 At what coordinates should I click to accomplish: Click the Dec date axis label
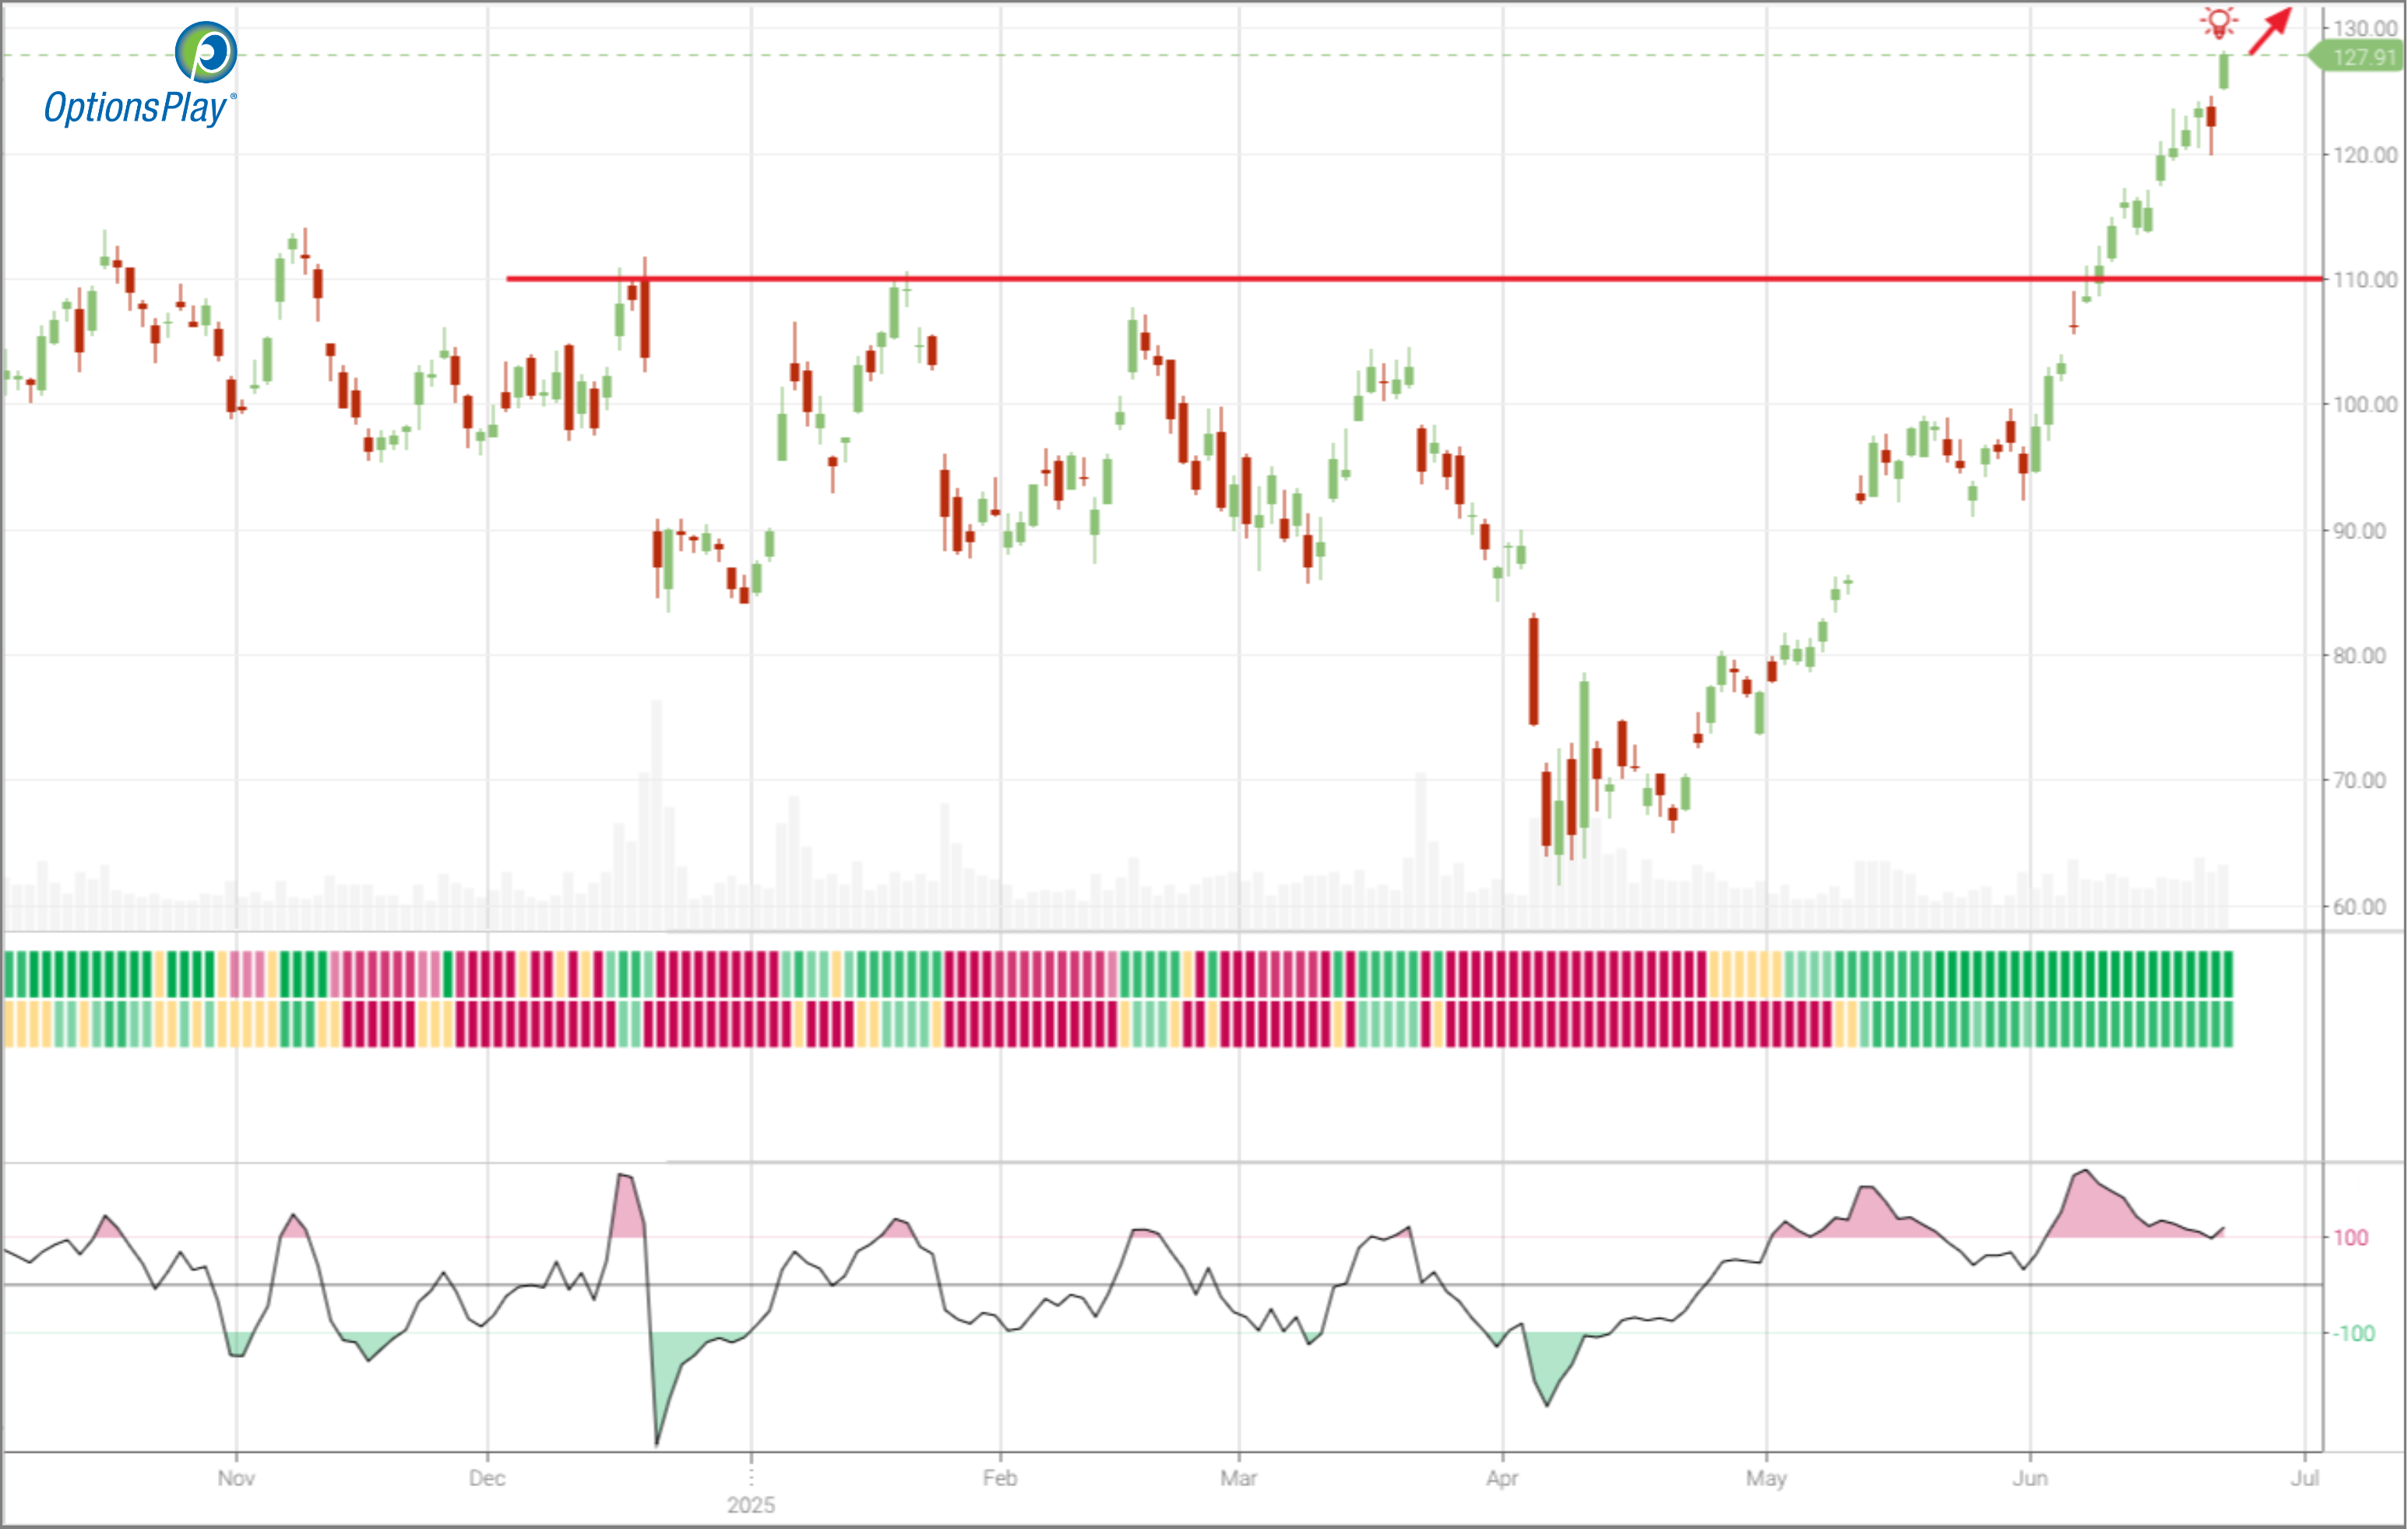[x=487, y=1478]
